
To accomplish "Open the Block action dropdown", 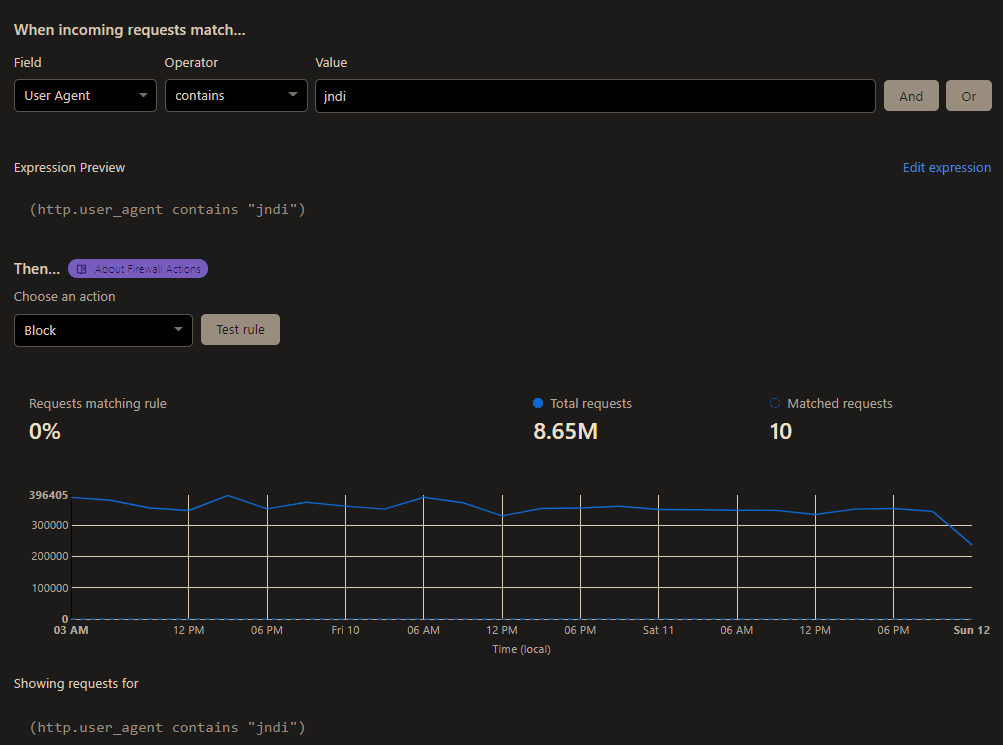I will [x=103, y=330].
